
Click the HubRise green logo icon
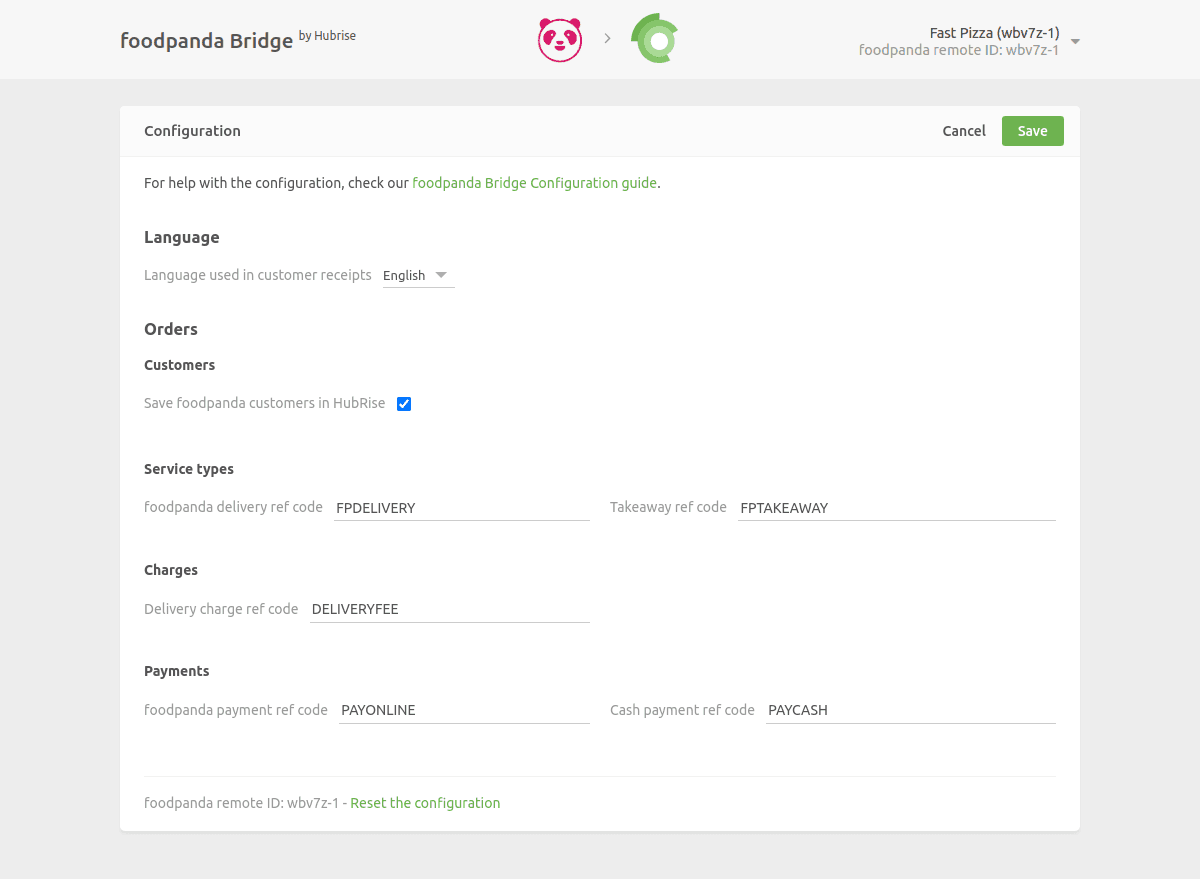coord(654,38)
